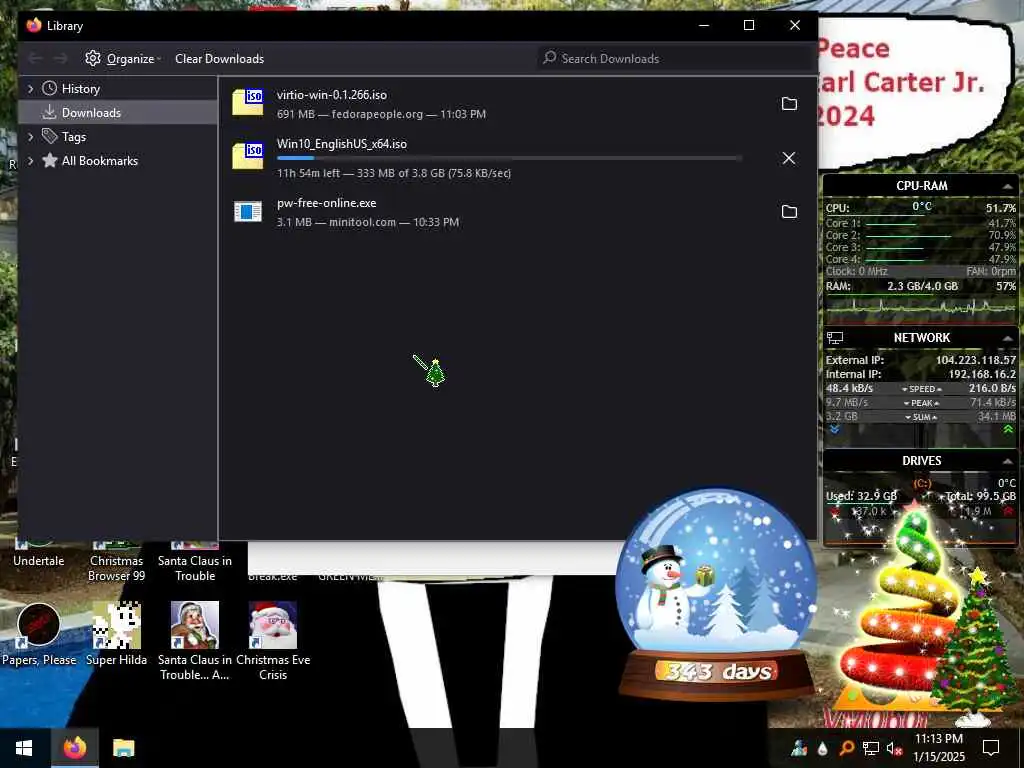Click the snow globe countdown gadget

[x=716, y=593]
